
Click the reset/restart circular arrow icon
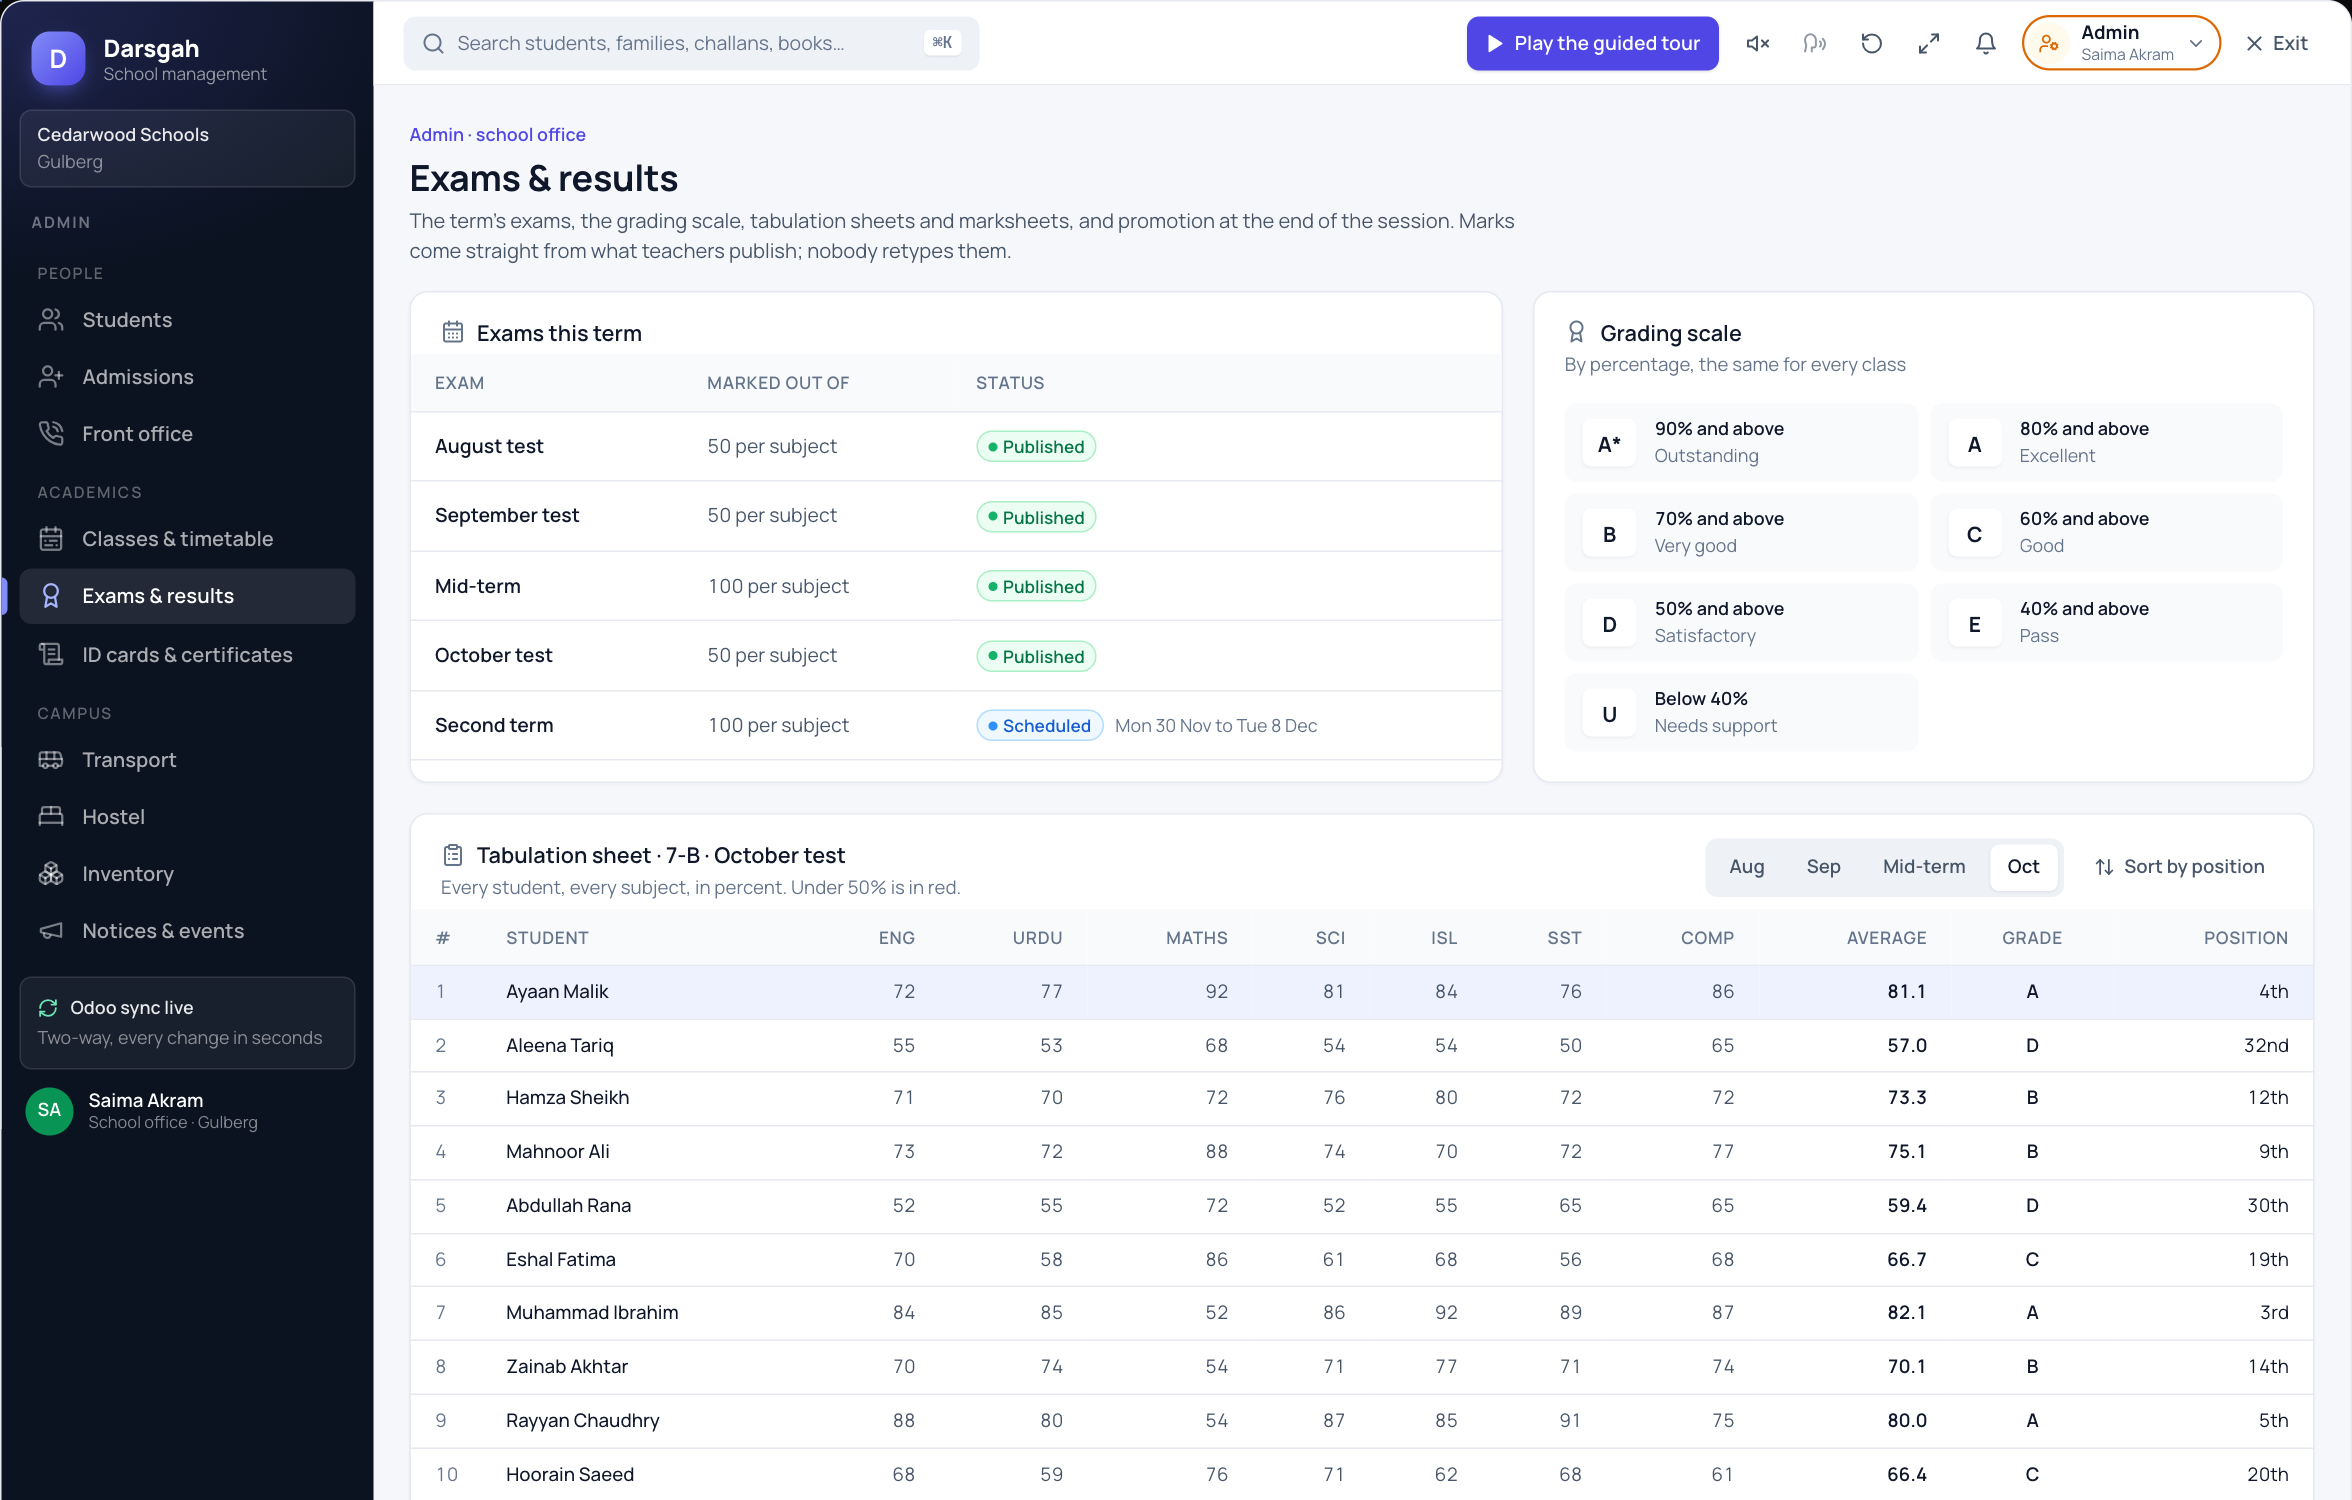pos(1871,43)
